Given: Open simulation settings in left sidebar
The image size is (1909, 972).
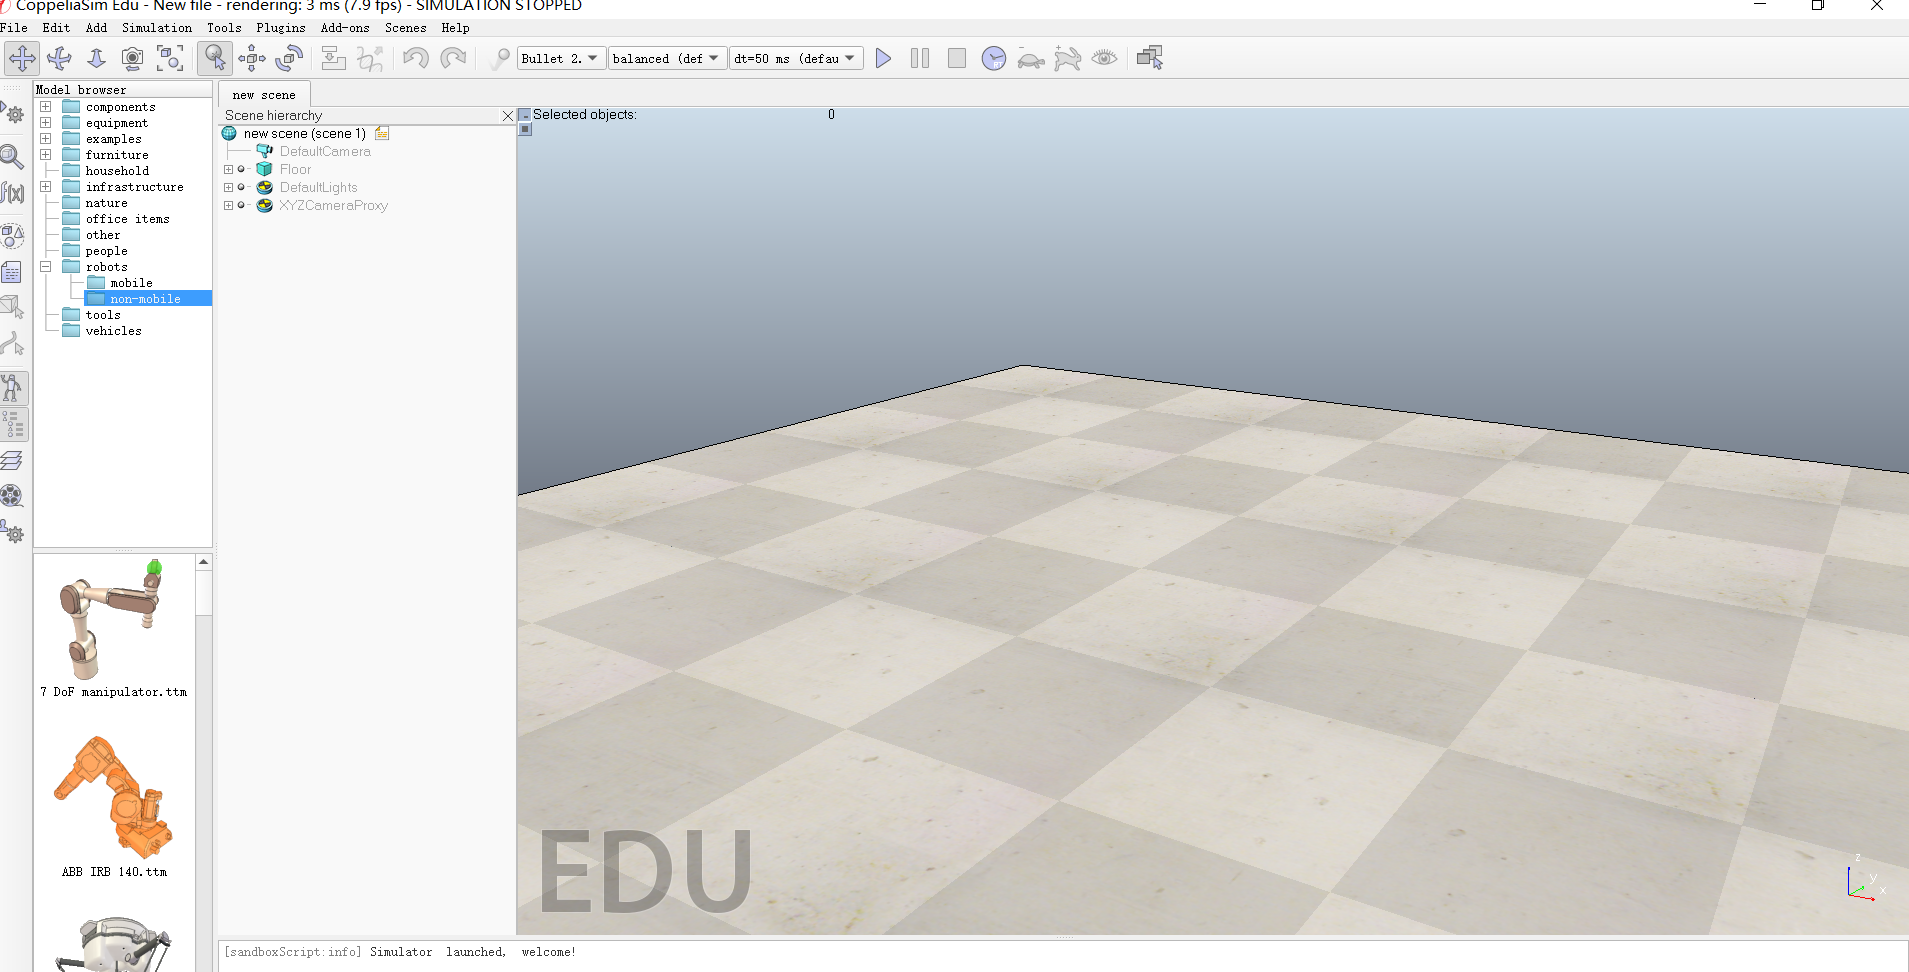Looking at the screenshot, I should [13, 113].
